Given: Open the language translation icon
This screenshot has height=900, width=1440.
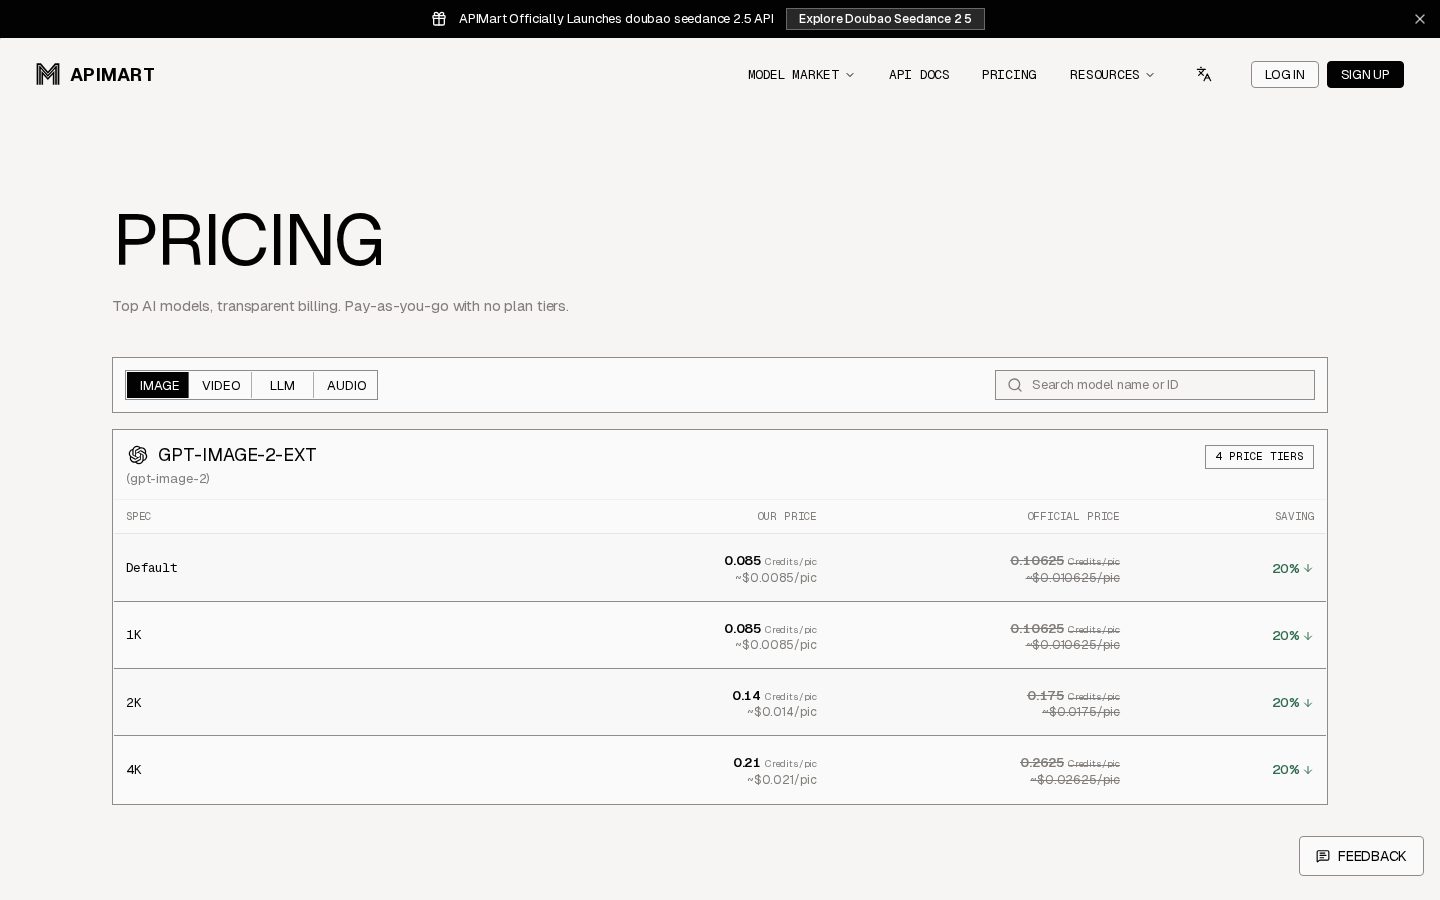Looking at the screenshot, I should tap(1204, 74).
